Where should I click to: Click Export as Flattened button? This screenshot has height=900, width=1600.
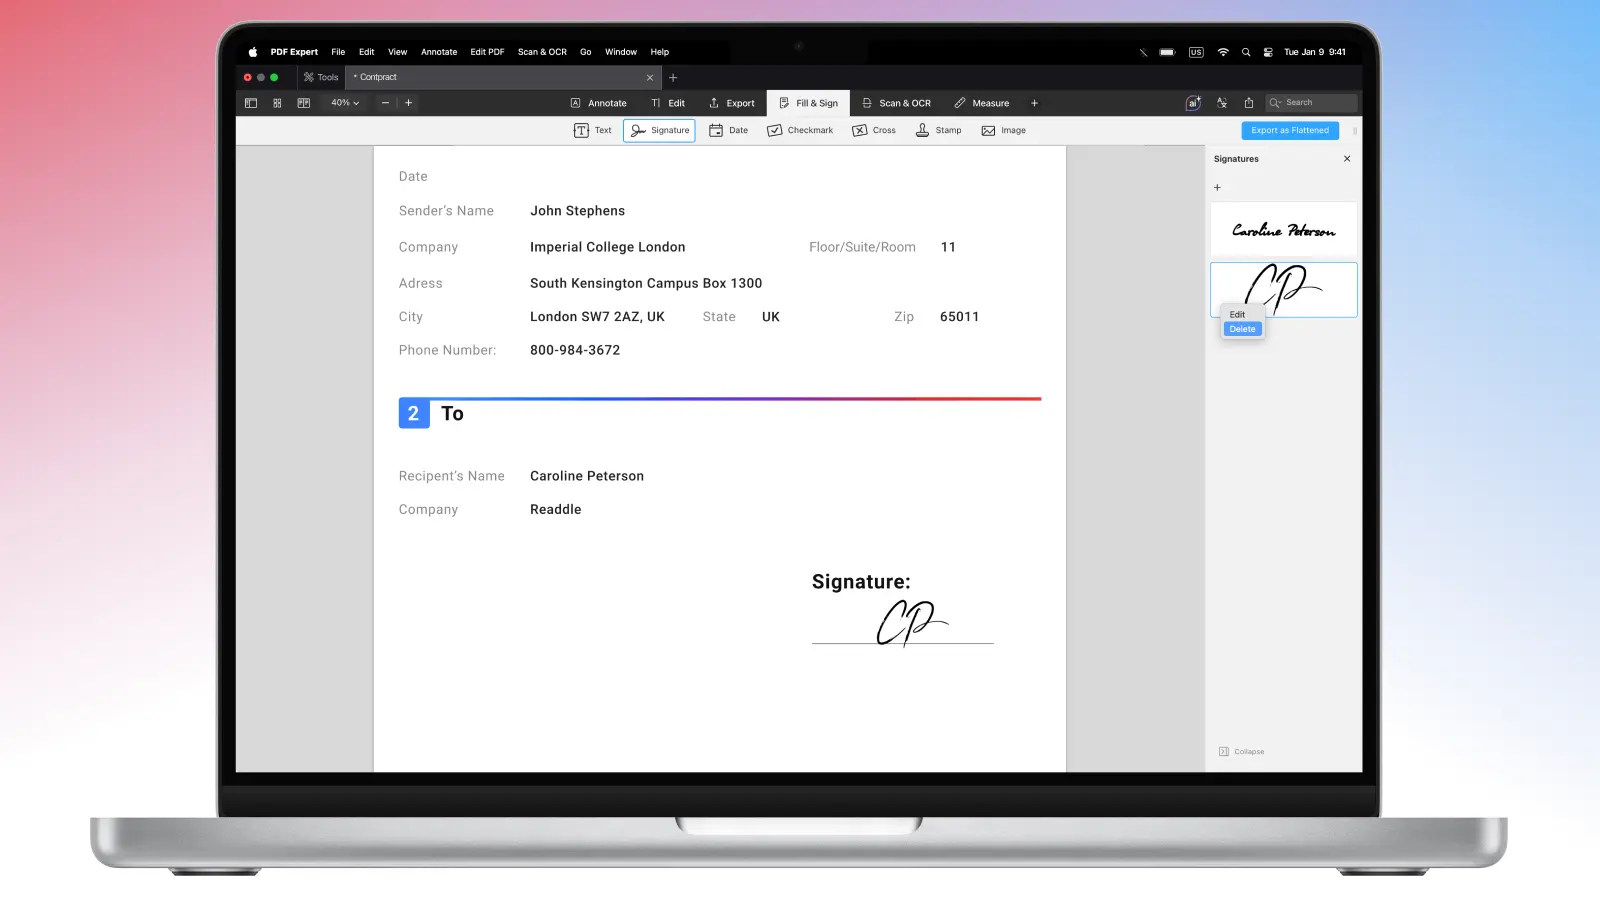click(1289, 130)
